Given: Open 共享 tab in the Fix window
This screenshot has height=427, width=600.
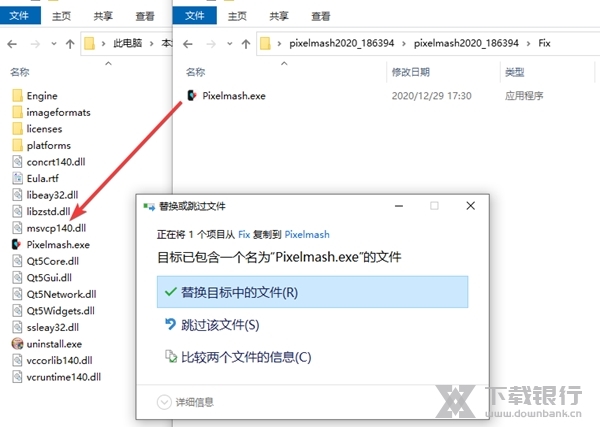Looking at the screenshot, I should pos(279,16).
